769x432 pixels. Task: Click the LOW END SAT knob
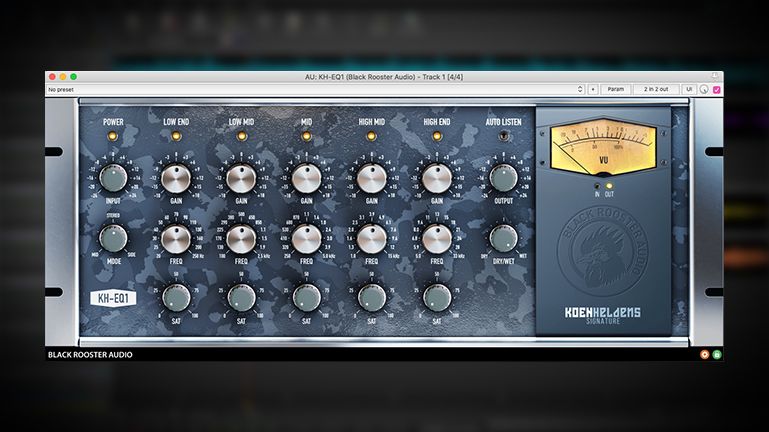[x=176, y=298]
